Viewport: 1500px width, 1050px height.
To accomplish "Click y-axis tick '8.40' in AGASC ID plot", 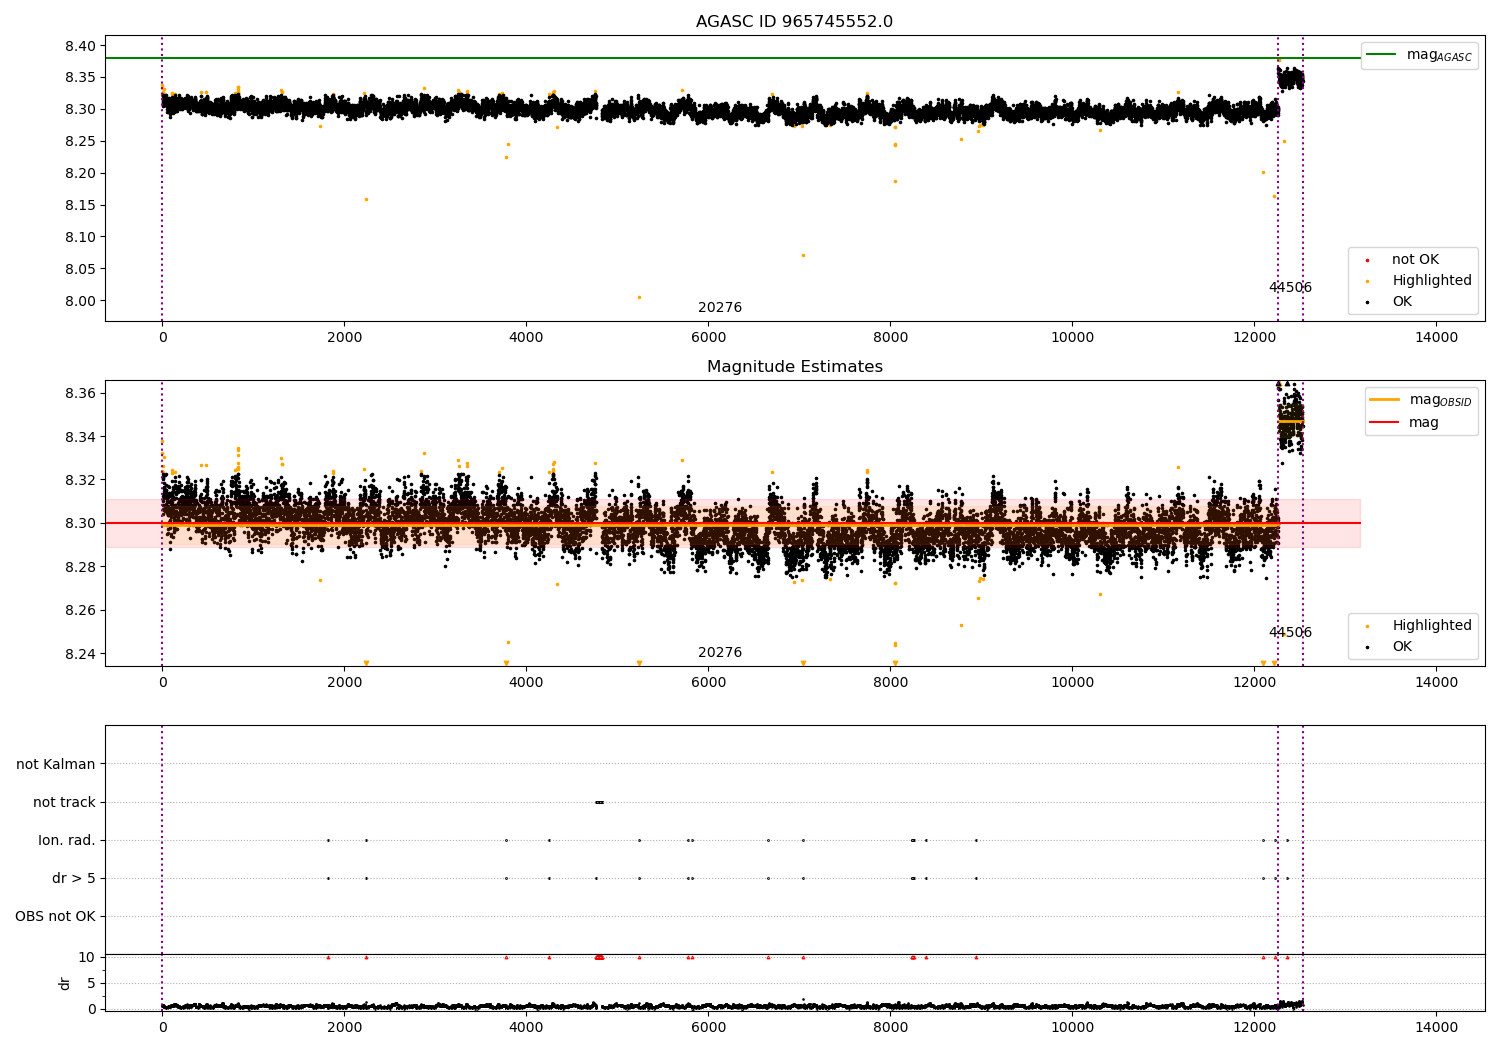I will (82, 46).
